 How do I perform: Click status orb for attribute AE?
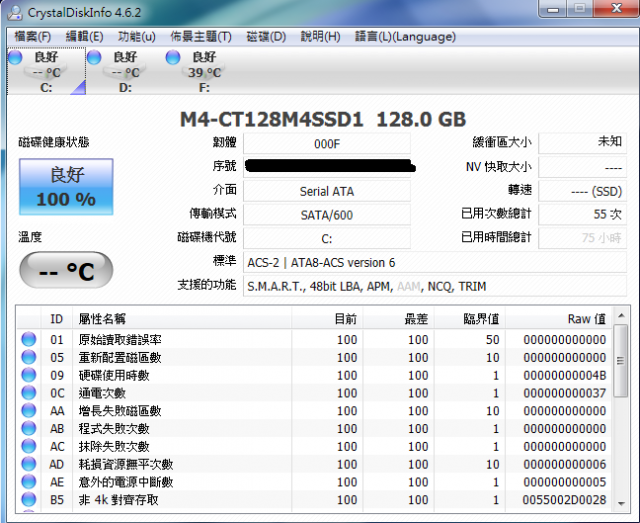pyautogui.click(x=29, y=482)
